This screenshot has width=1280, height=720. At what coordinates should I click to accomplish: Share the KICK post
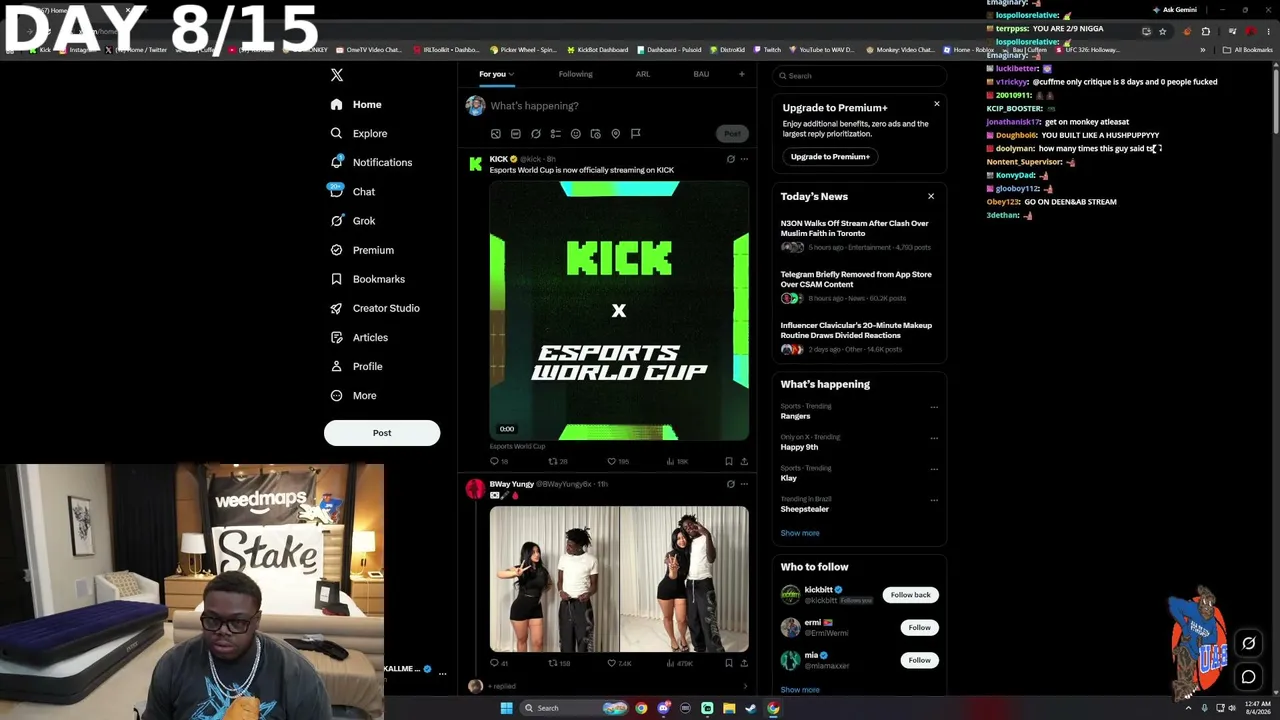pyautogui.click(x=743, y=461)
